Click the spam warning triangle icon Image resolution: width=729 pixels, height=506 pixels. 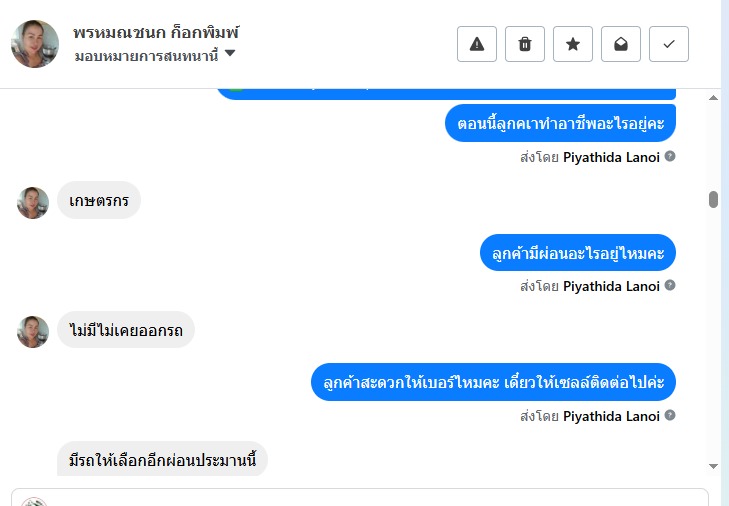tap(477, 44)
